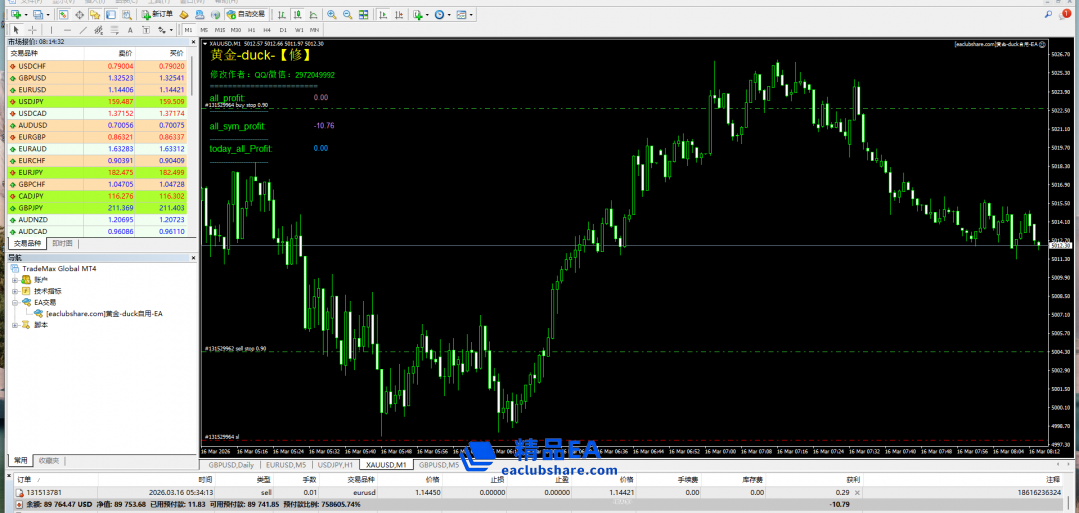The height and width of the screenshot is (513, 1079).
Task: Collapse the EA交易 tree node
Action: pos(15,301)
